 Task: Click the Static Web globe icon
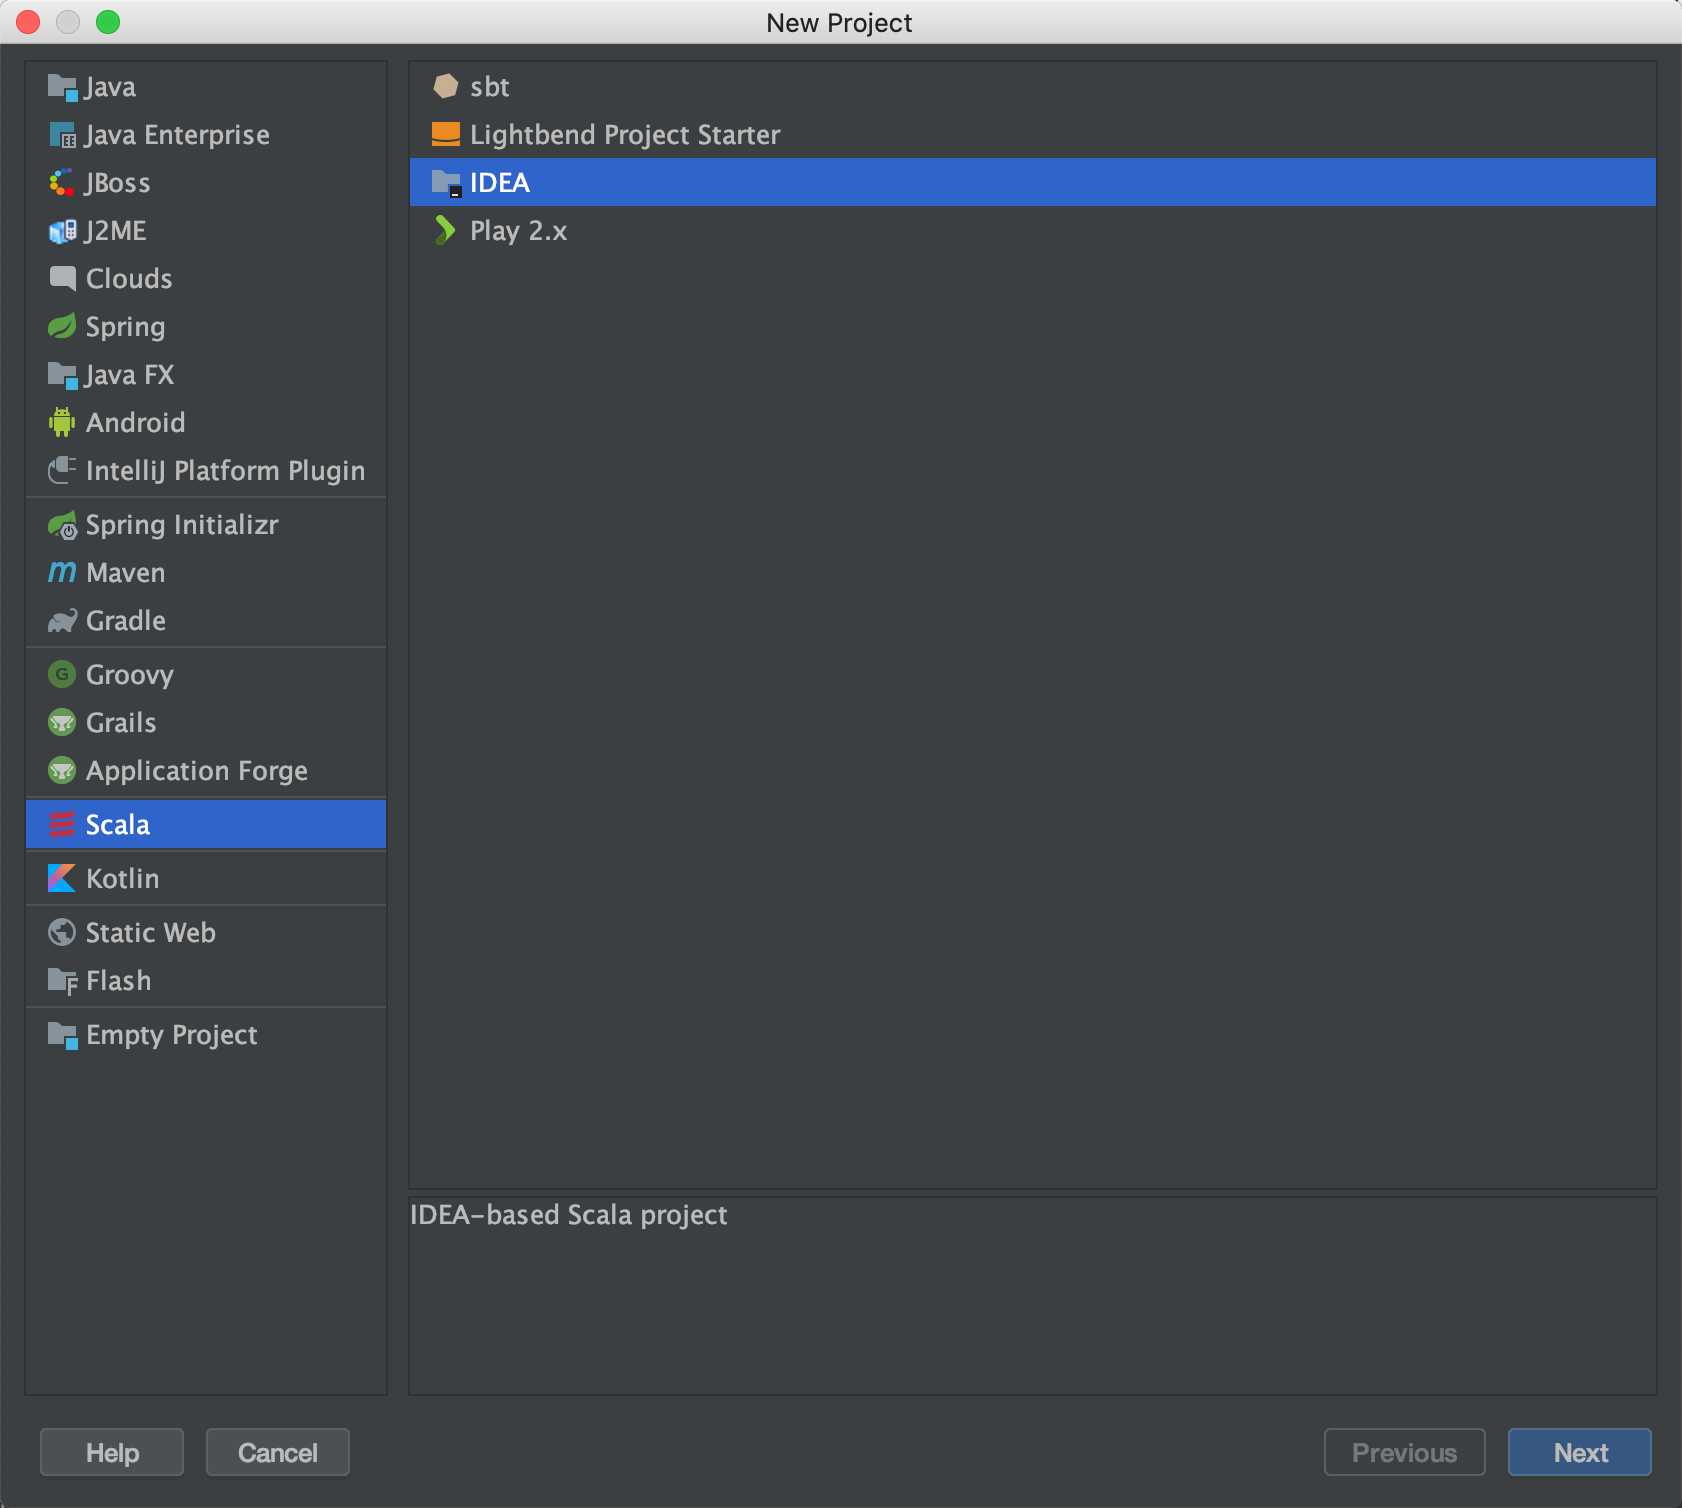tap(62, 933)
